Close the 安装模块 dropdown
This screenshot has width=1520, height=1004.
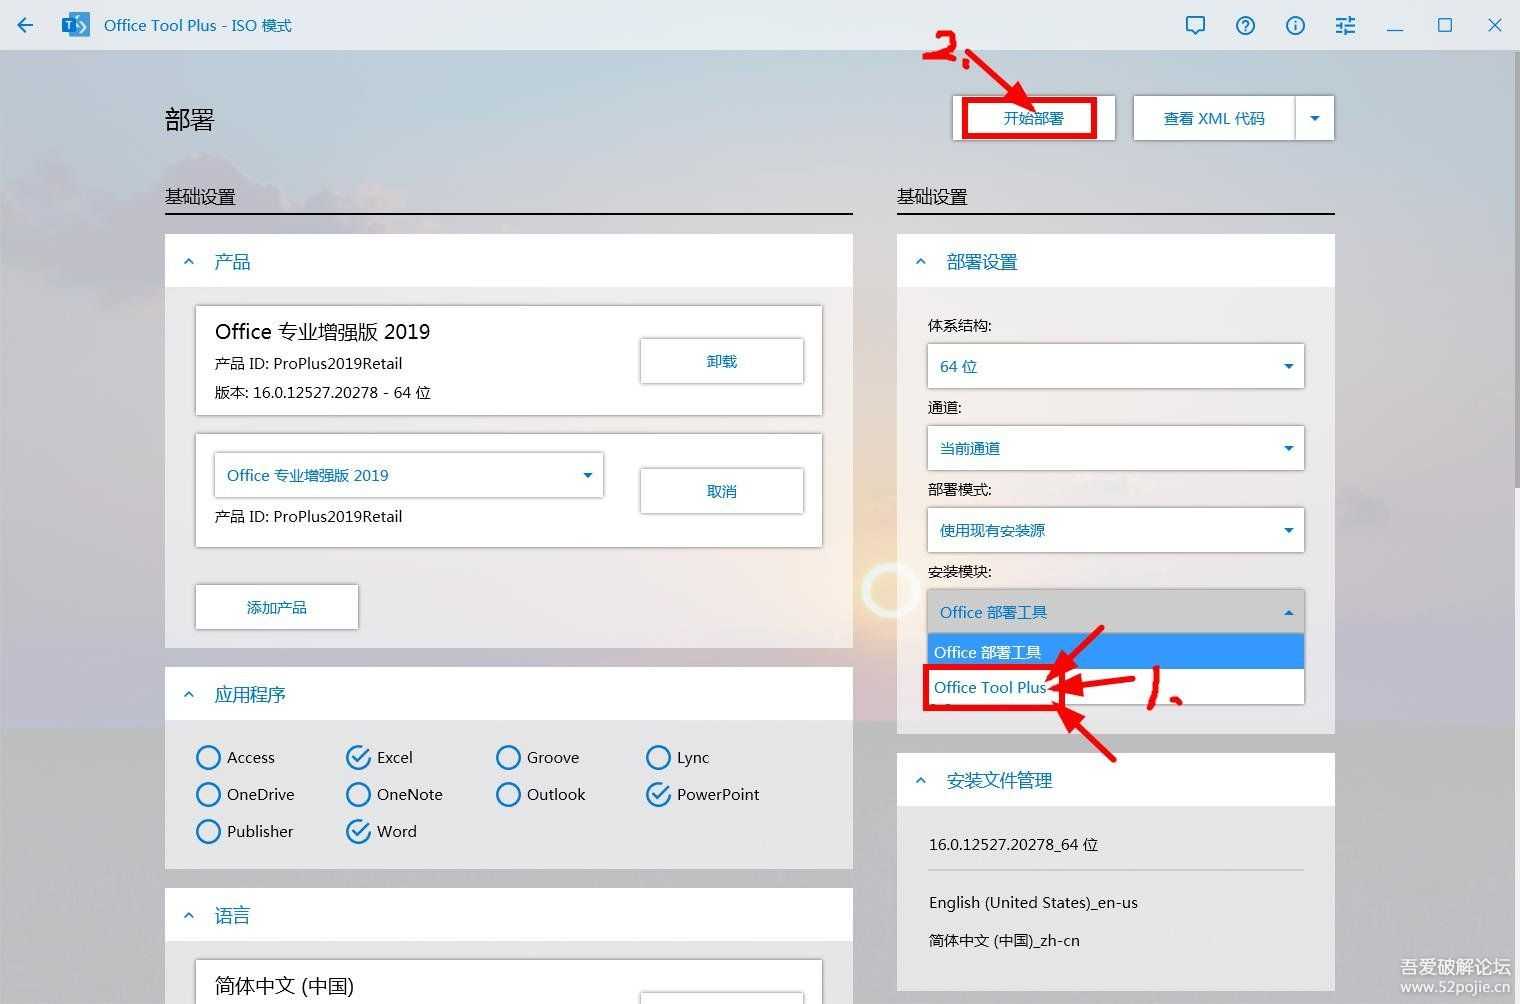click(1116, 612)
